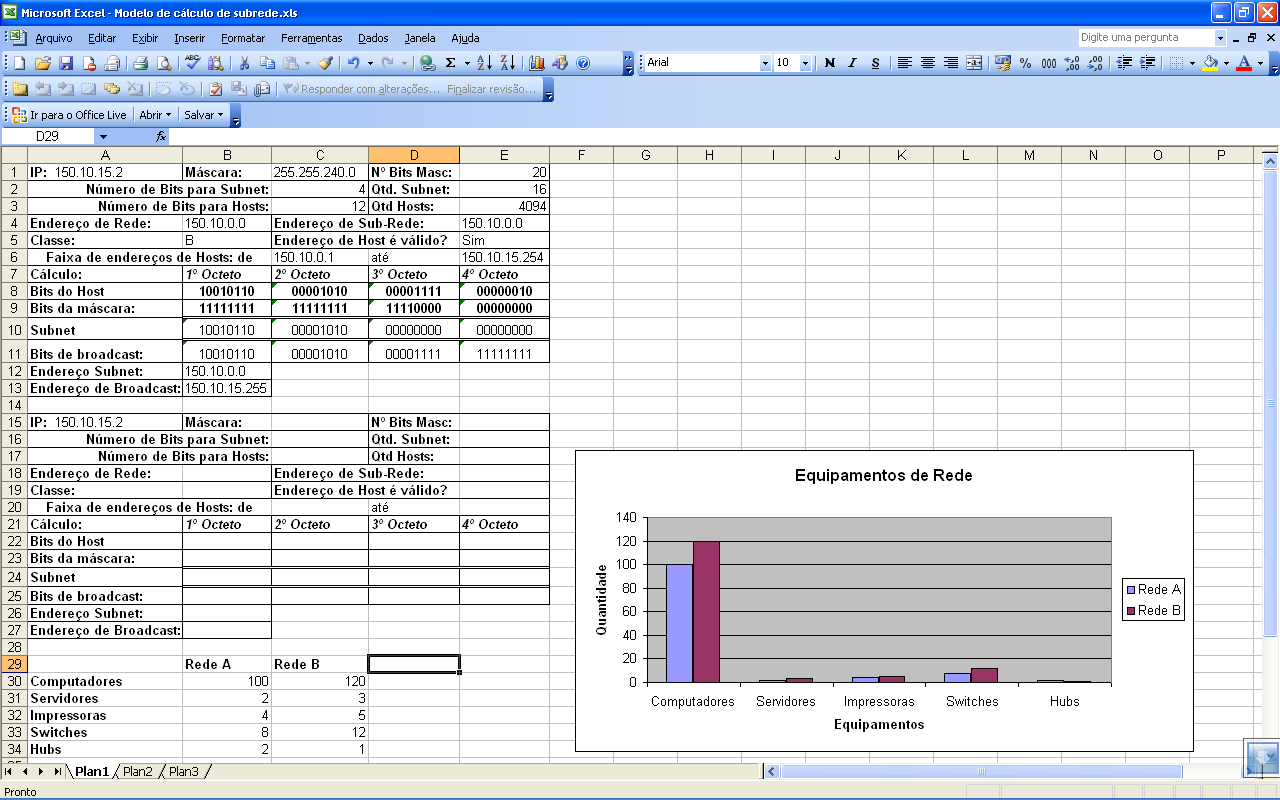
Task: Click Ir para o Office Live
Action: click(x=69, y=115)
